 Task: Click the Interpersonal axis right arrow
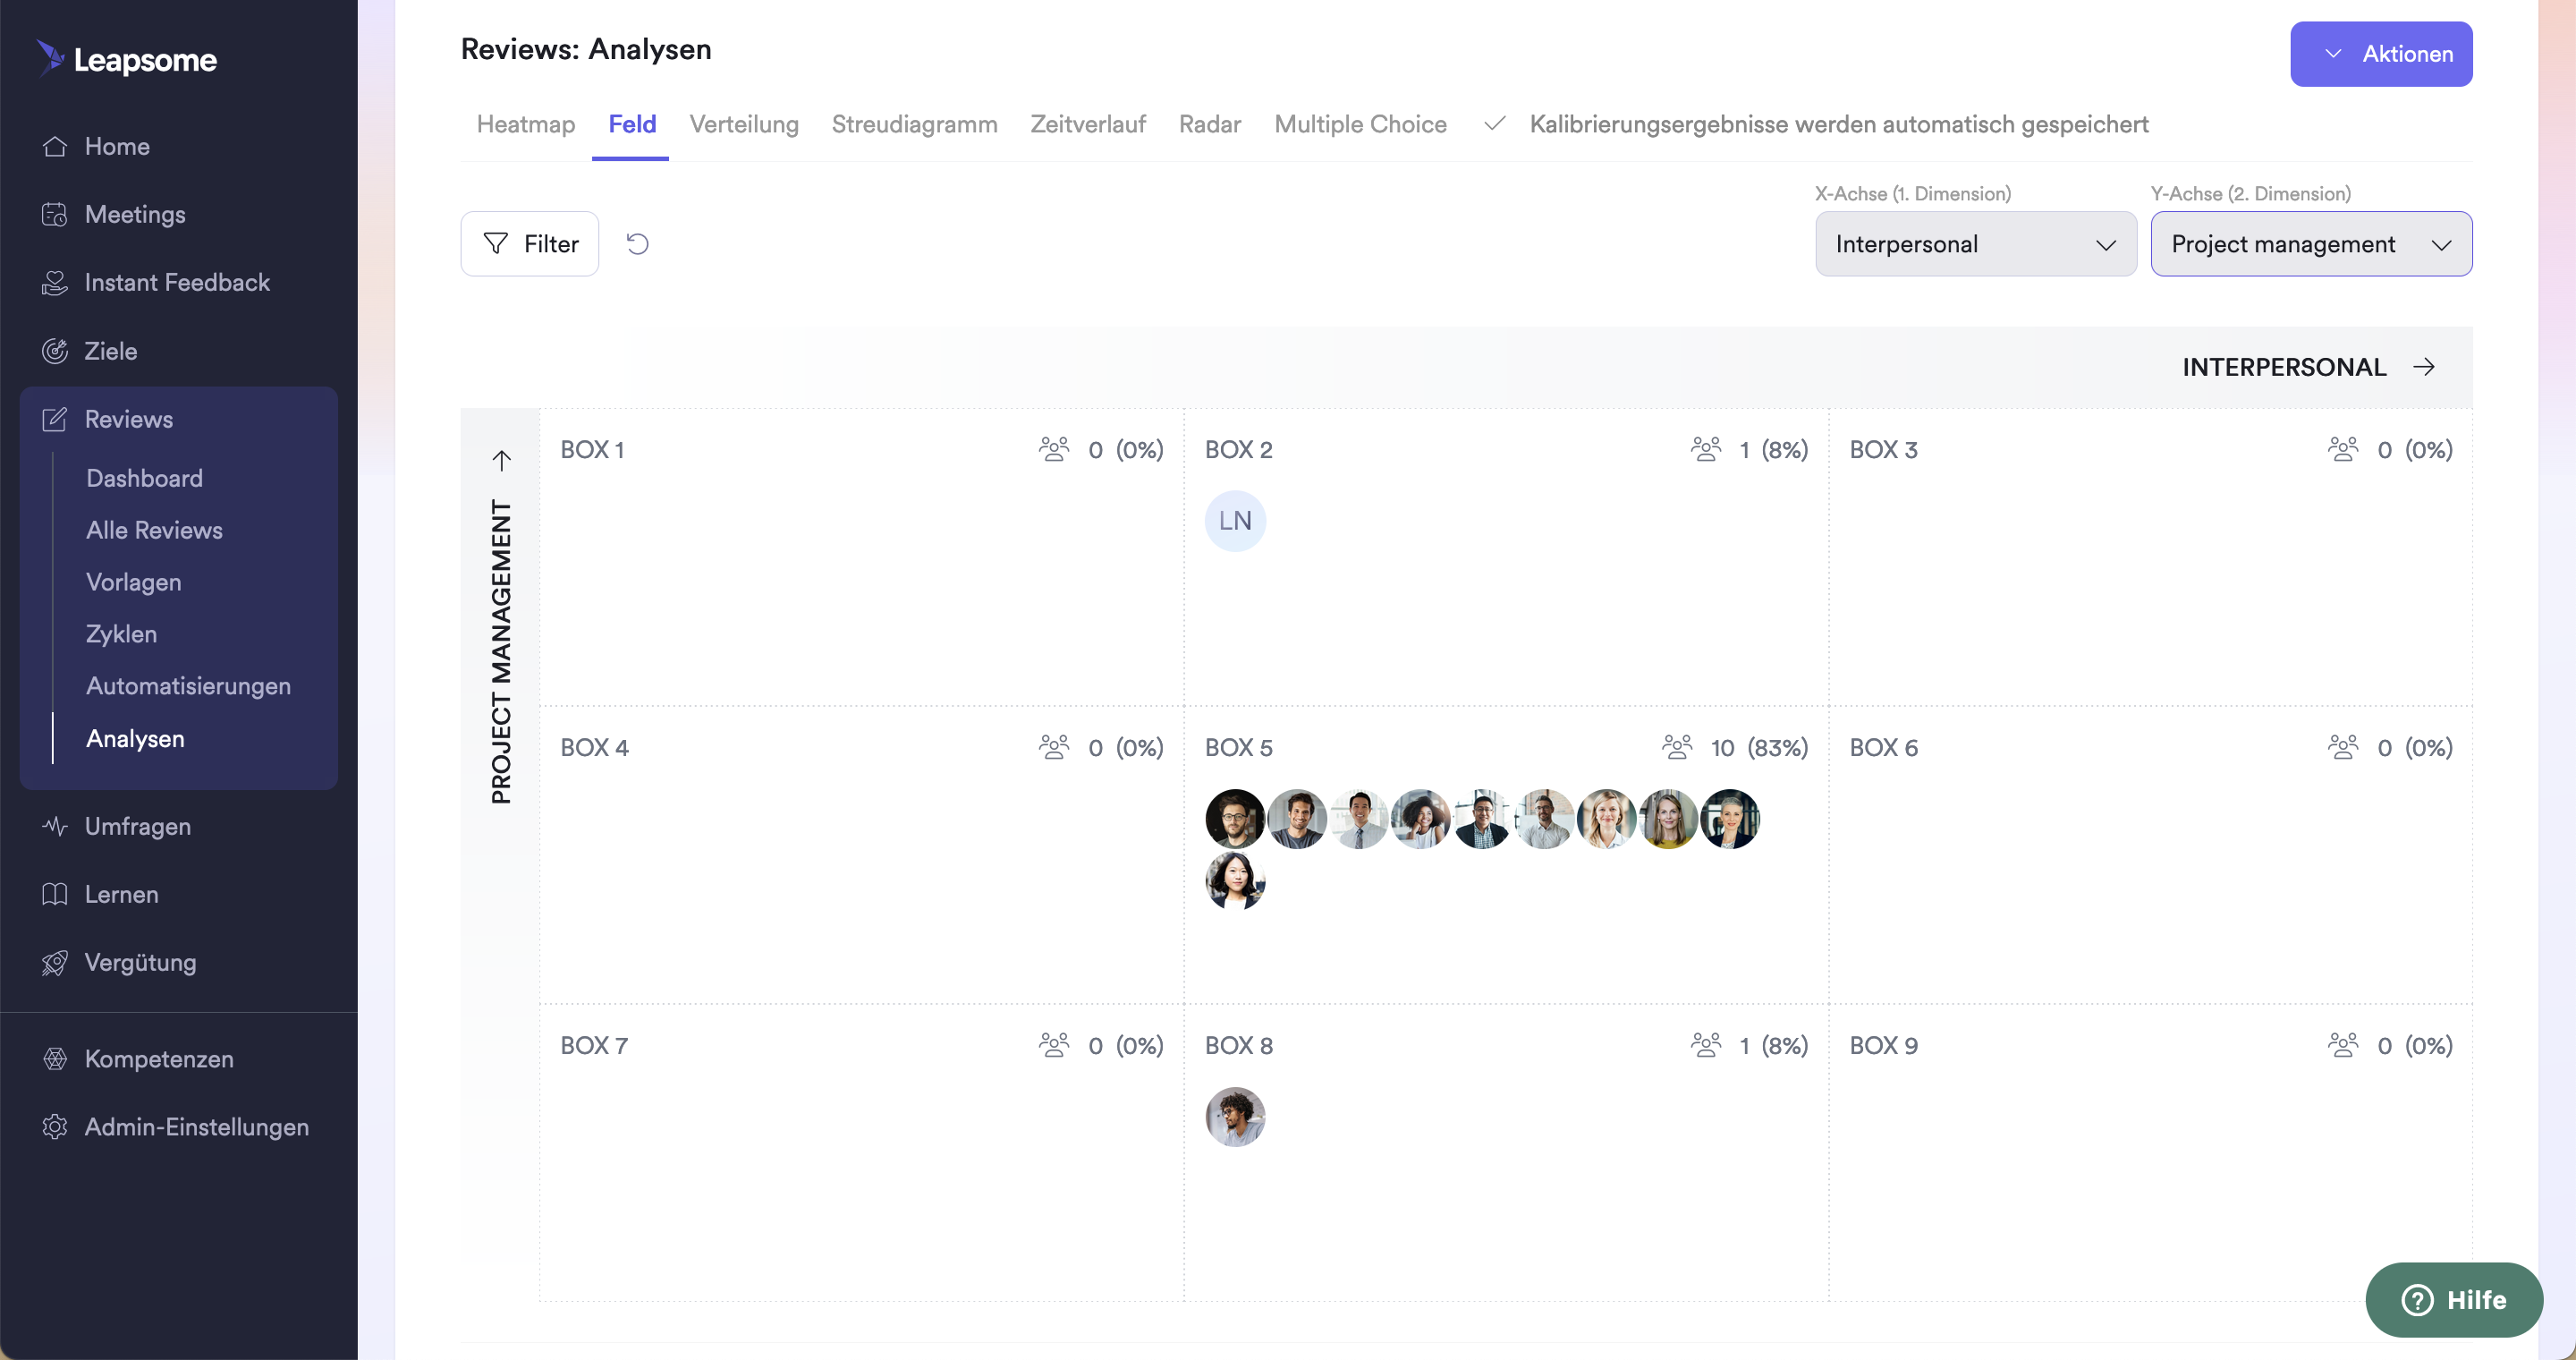(x=2424, y=367)
